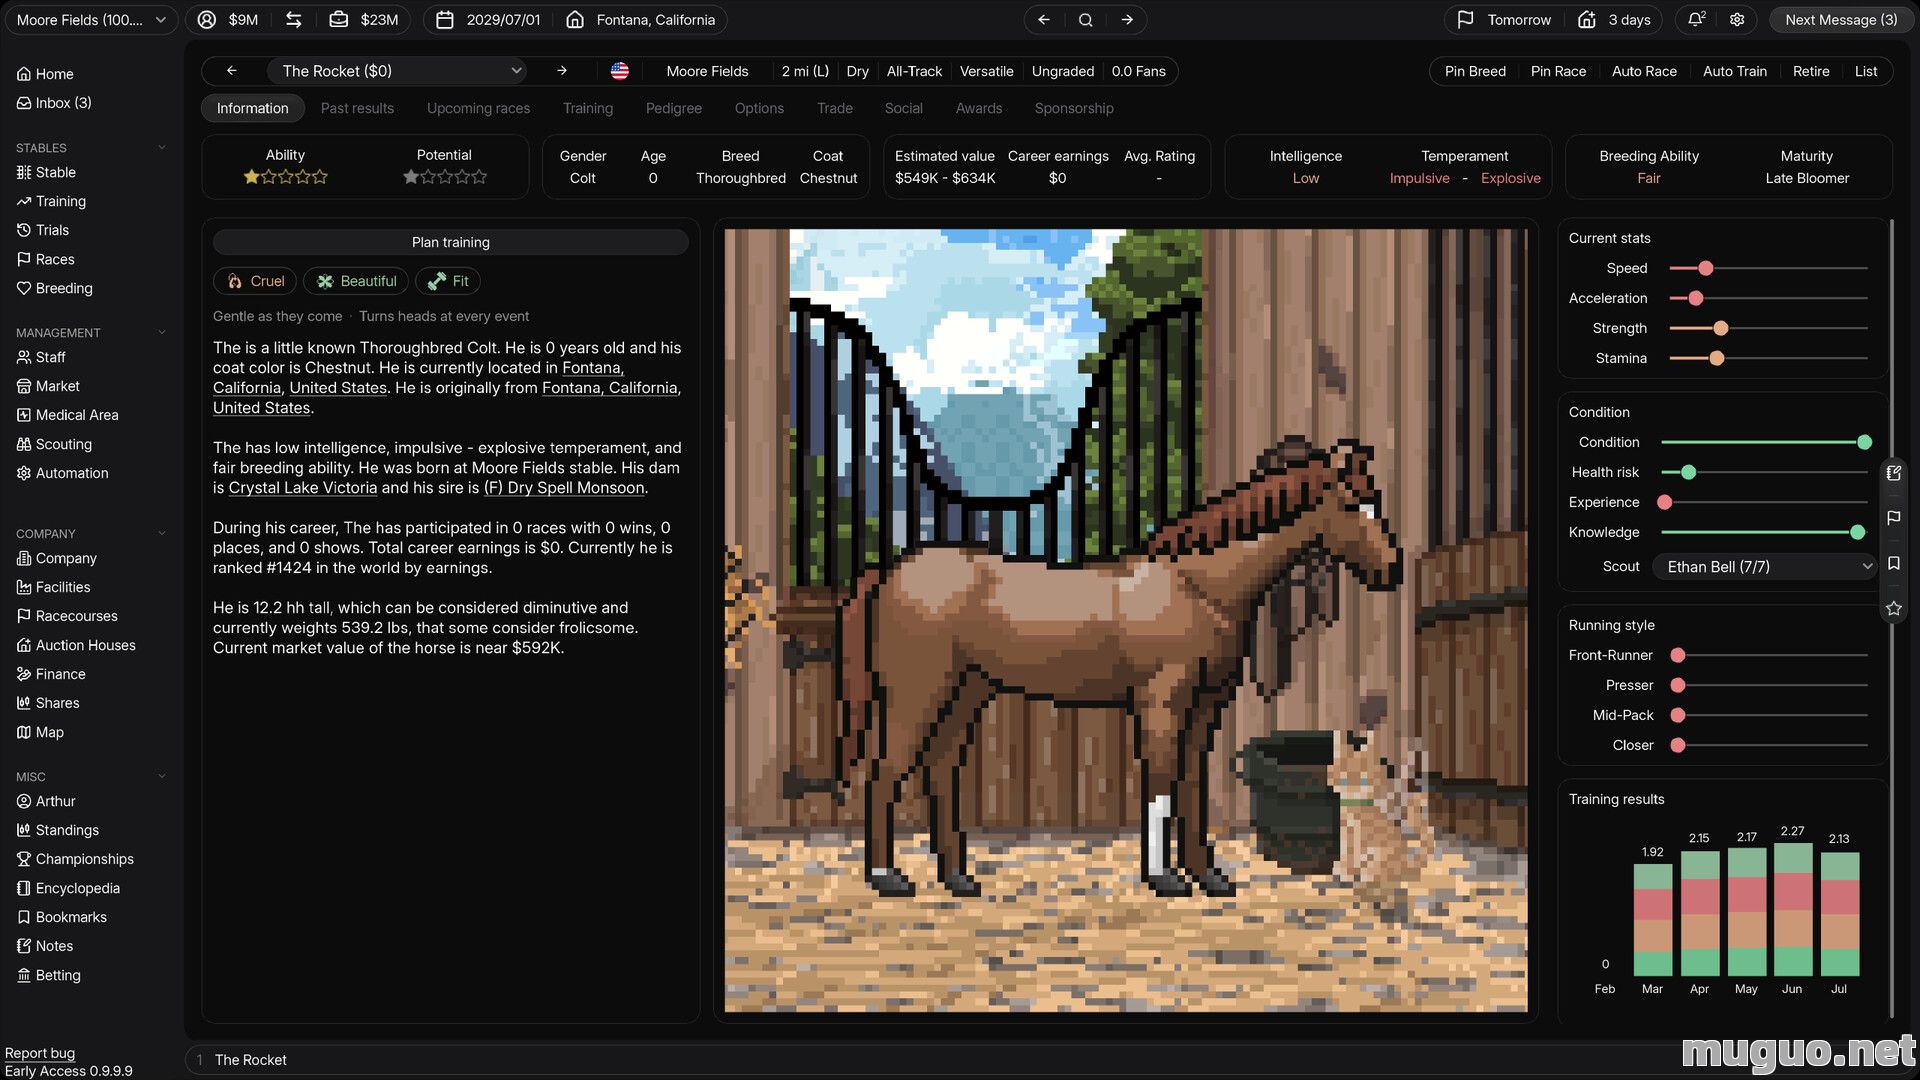This screenshot has width=1920, height=1080.
Task: Click the Report bug link
Action: tap(40, 1053)
